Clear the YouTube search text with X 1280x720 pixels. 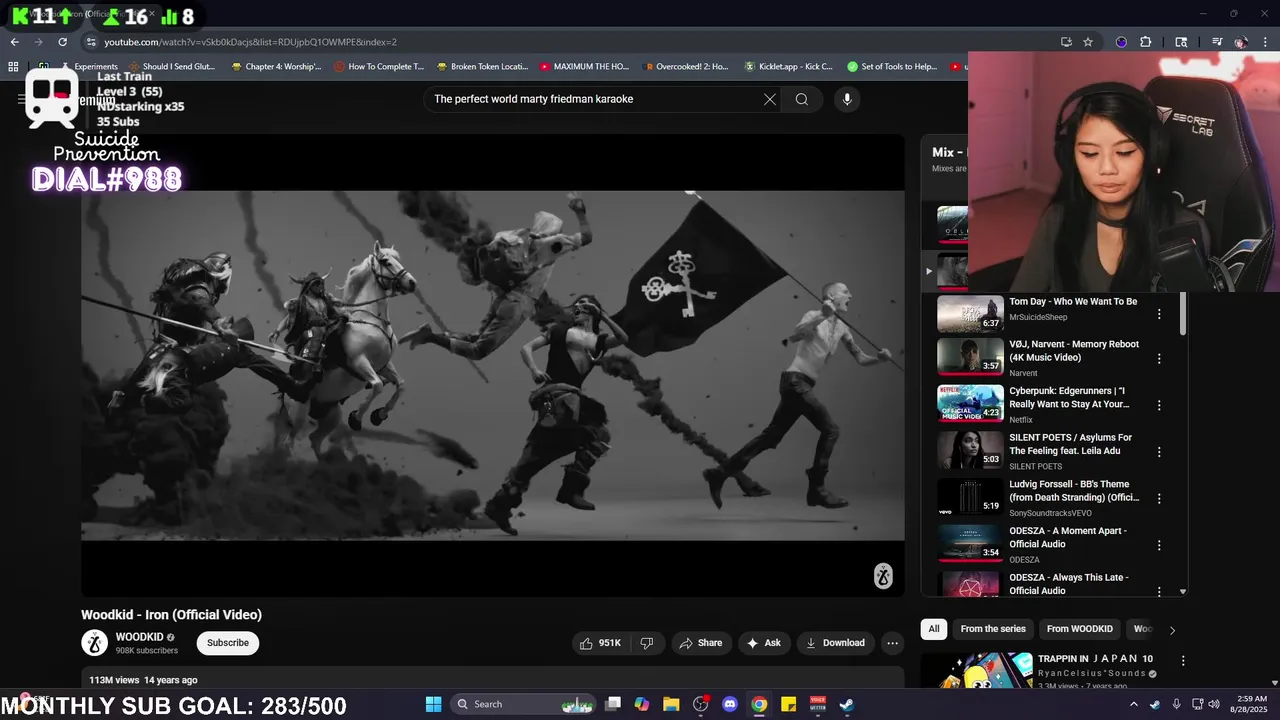point(770,99)
